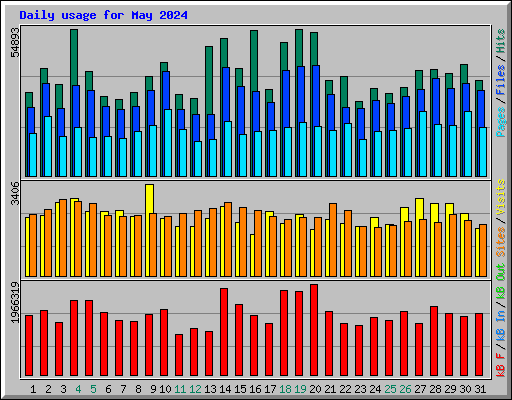The width and height of the screenshot is (512, 400).
Task: Click the green hits bar for day 13
Action: [x=209, y=80]
